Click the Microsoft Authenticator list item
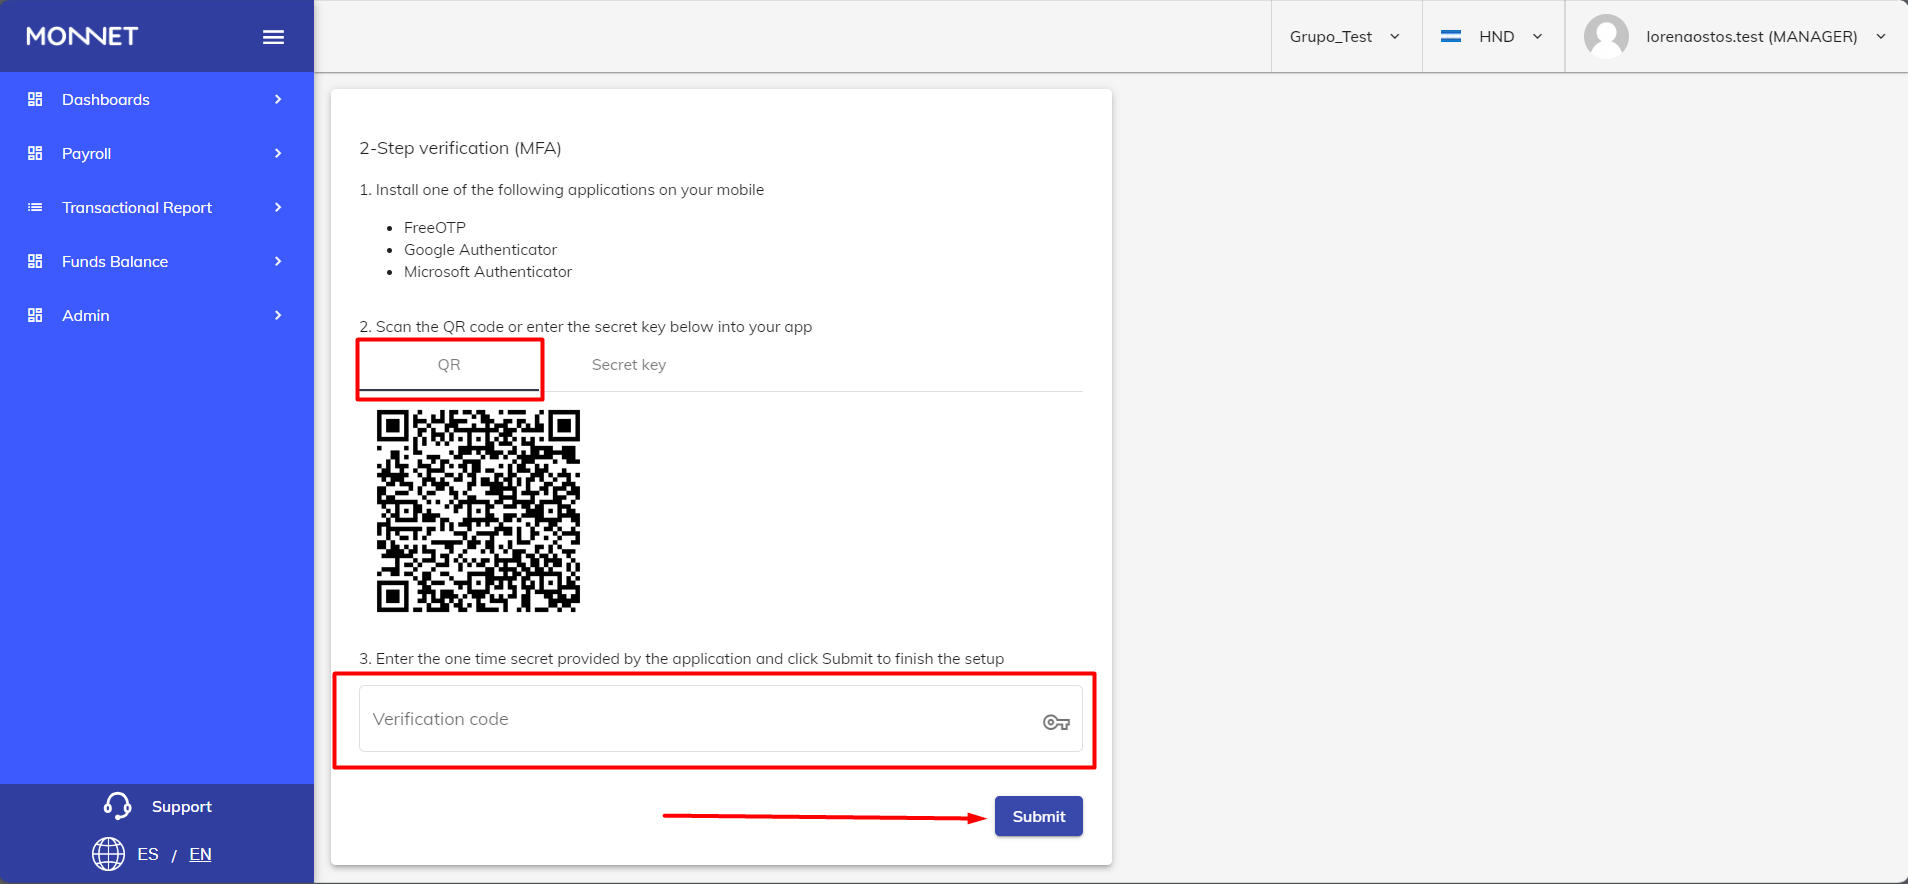 [488, 271]
